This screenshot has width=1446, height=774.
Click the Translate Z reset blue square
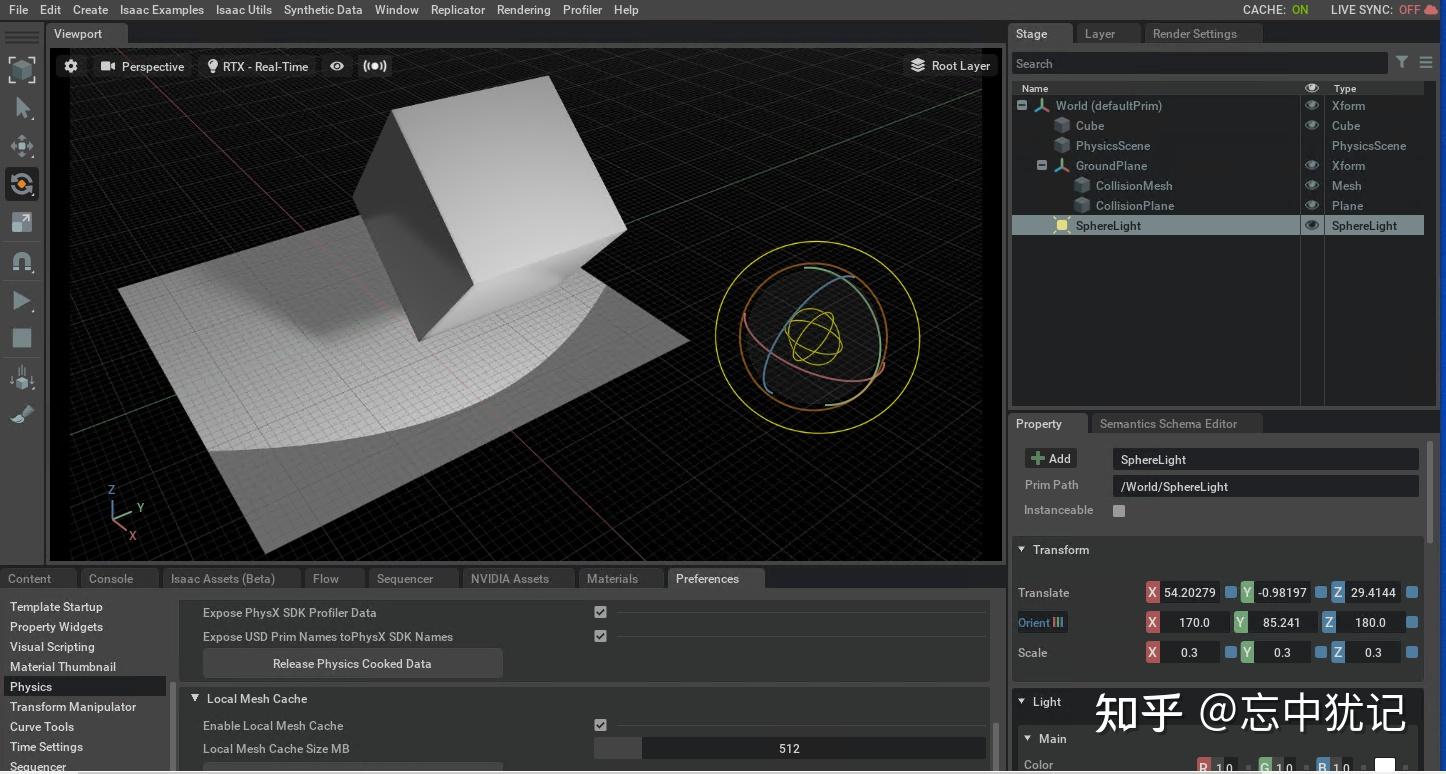coord(1411,592)
